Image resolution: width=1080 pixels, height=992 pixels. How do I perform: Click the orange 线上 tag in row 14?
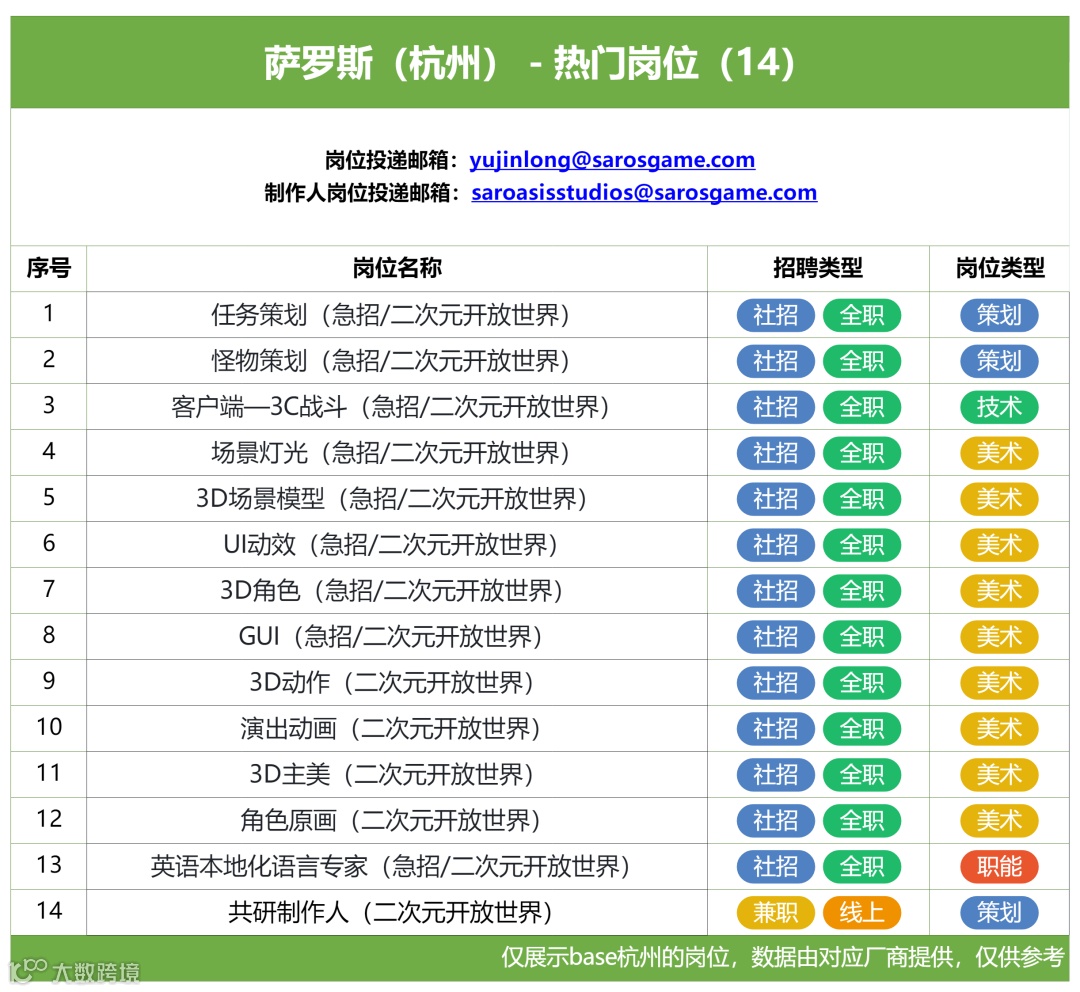862,913
